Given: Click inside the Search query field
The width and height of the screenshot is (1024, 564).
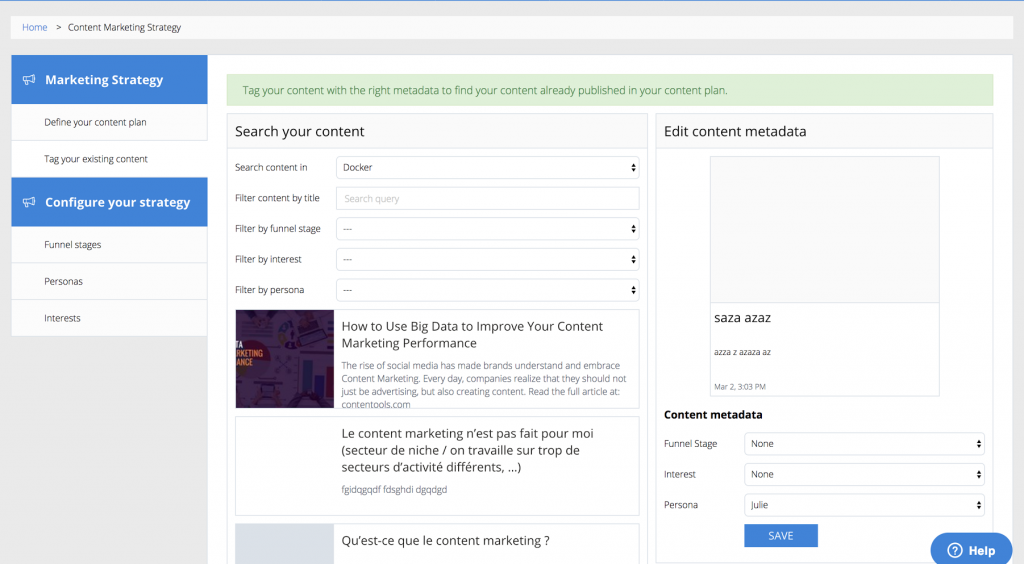Looking at the screenshot, I should (487, 198).
